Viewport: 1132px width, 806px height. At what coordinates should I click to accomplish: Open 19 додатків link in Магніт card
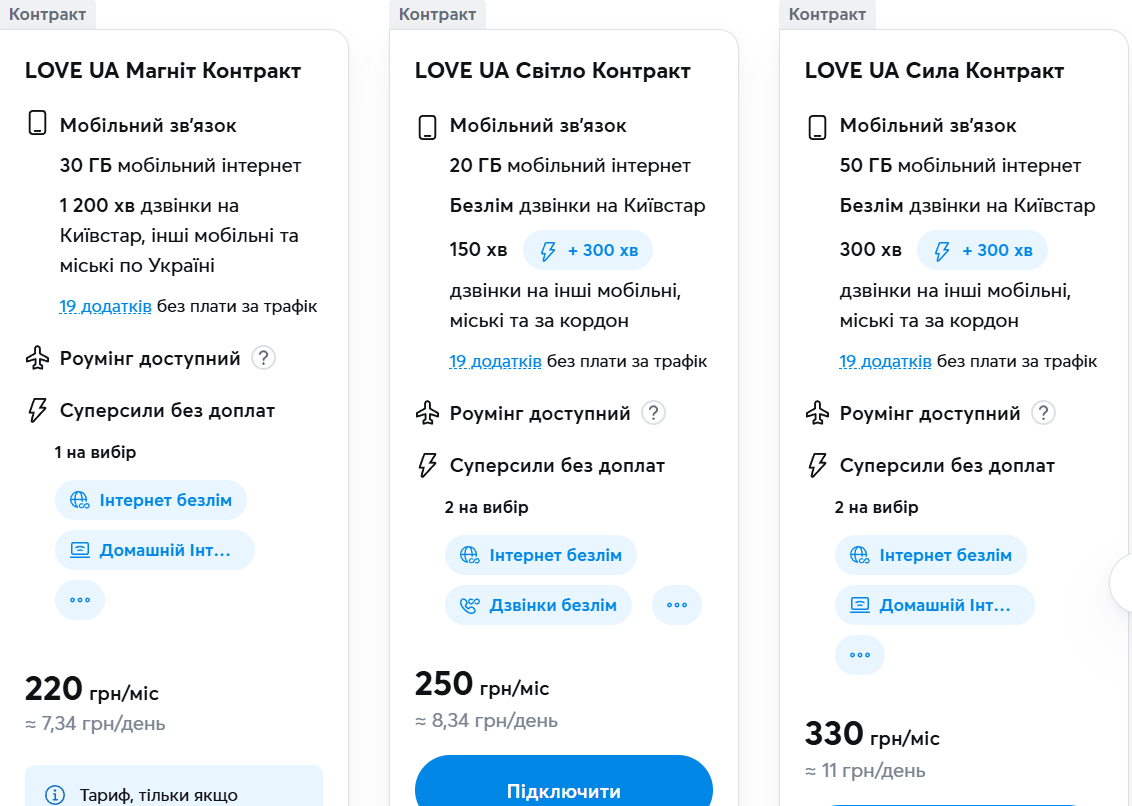105,306
